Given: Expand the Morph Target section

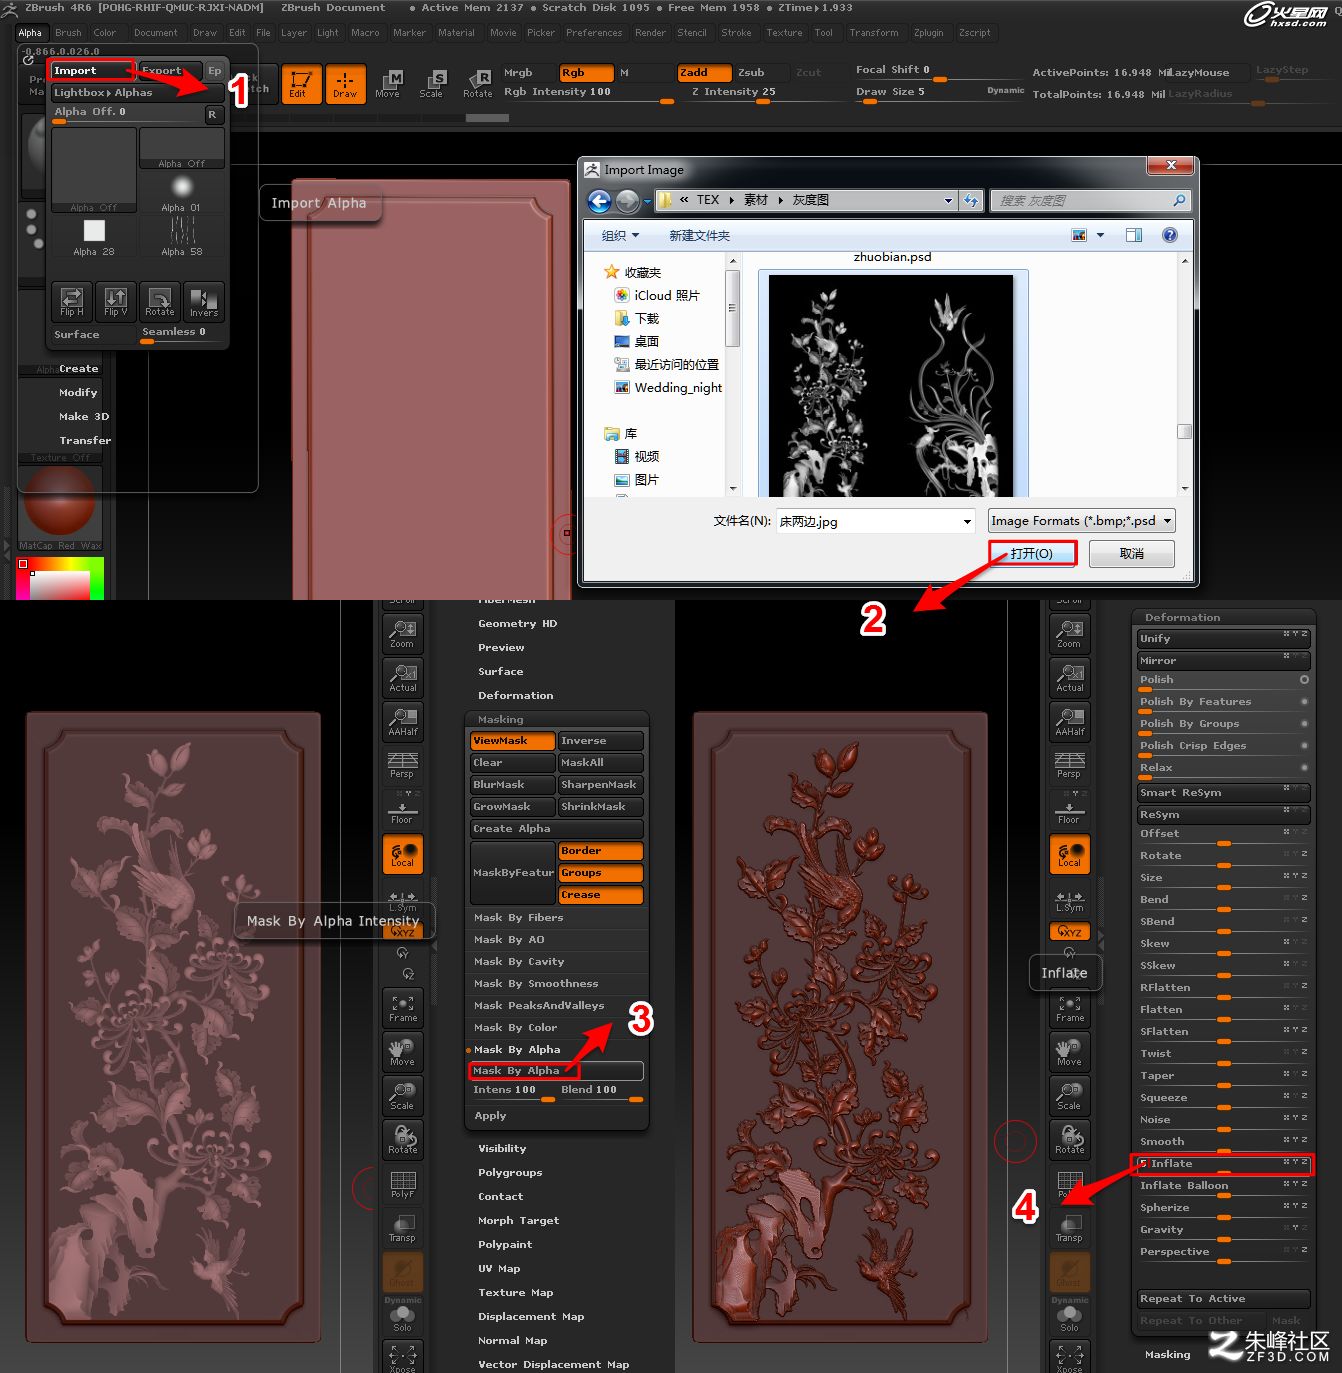Looking at the screenshot, I should 518,1221.
